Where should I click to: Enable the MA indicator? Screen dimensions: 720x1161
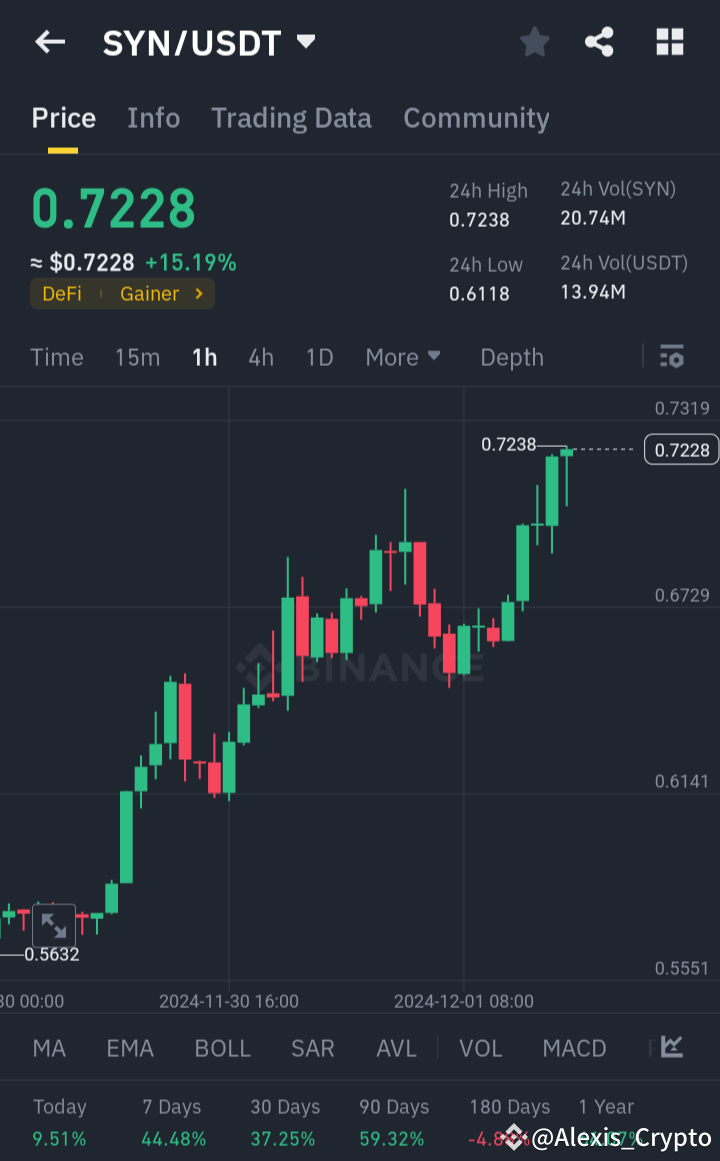[x=49, y=1048]
